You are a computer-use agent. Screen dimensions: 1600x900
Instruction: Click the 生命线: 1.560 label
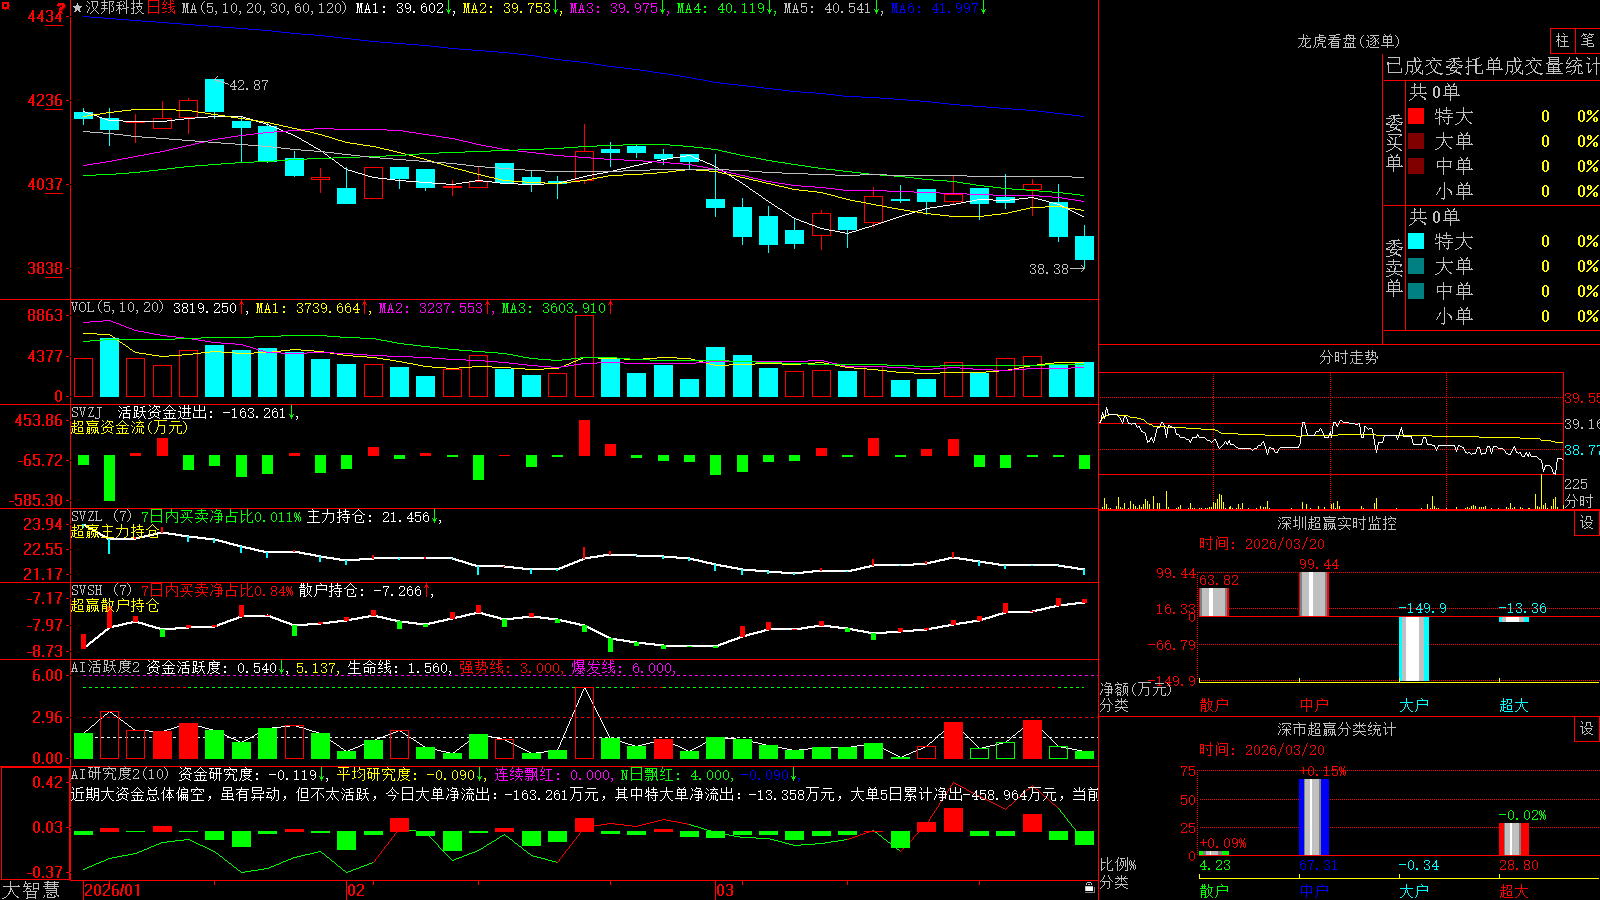398,667
